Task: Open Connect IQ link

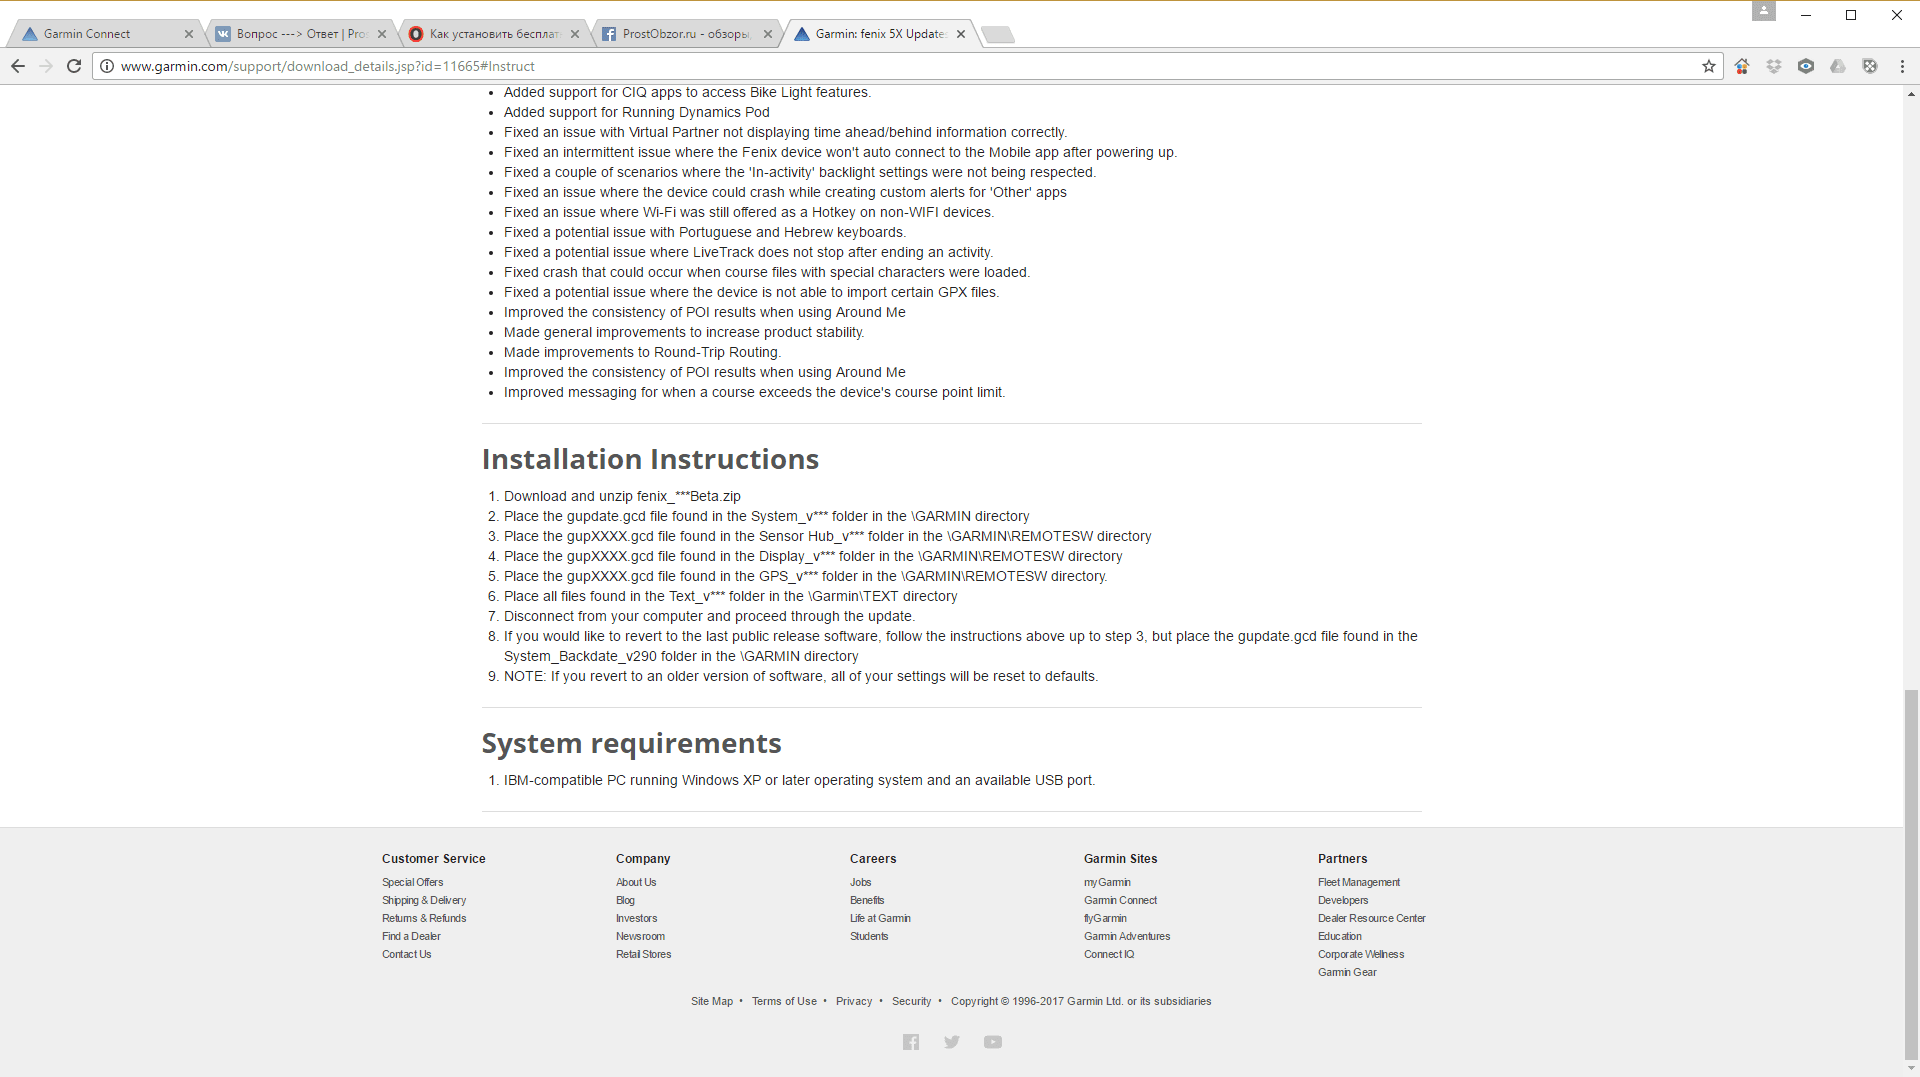Action: click(x=1109, y=954)
